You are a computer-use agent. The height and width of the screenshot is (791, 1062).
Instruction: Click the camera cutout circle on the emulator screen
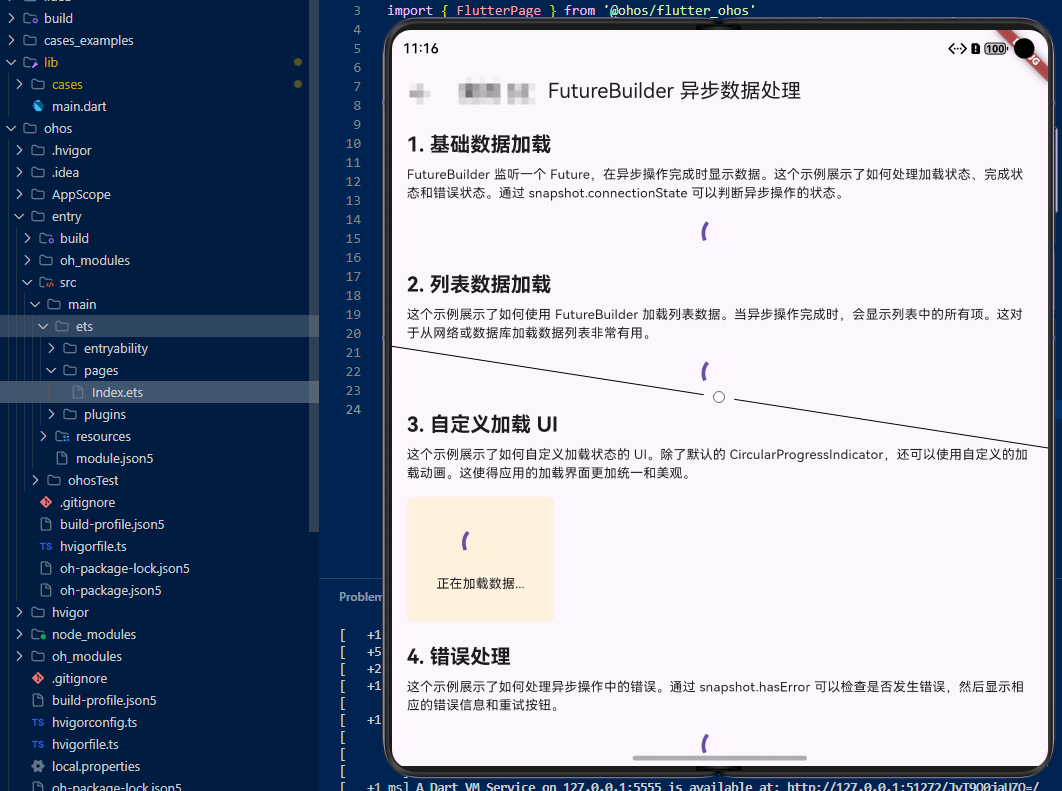pyautogui.click(x=1024, y=50)
